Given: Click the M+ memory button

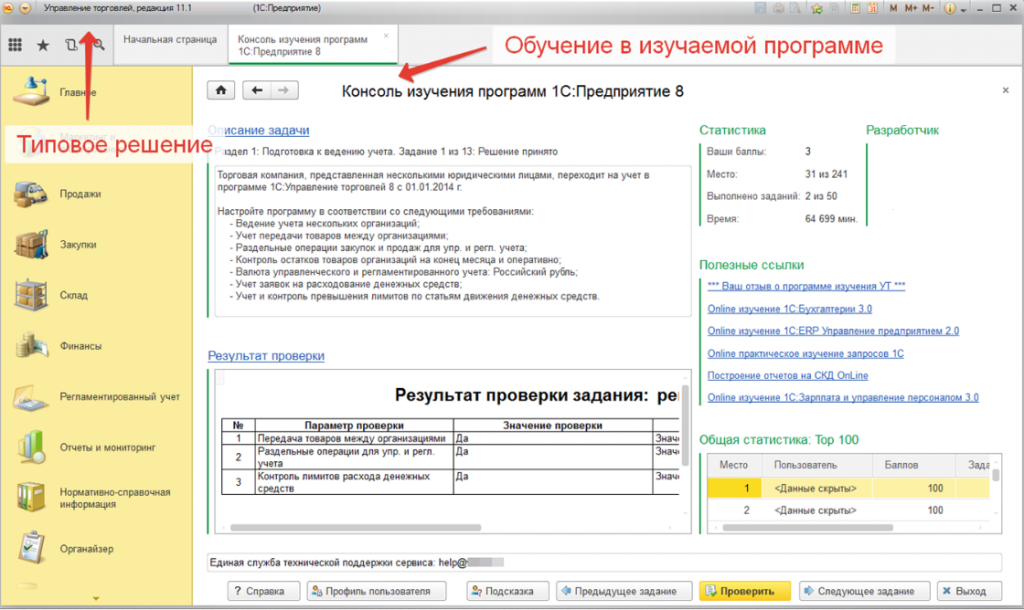Looking at the screenshot, I should tap(910, 8).
